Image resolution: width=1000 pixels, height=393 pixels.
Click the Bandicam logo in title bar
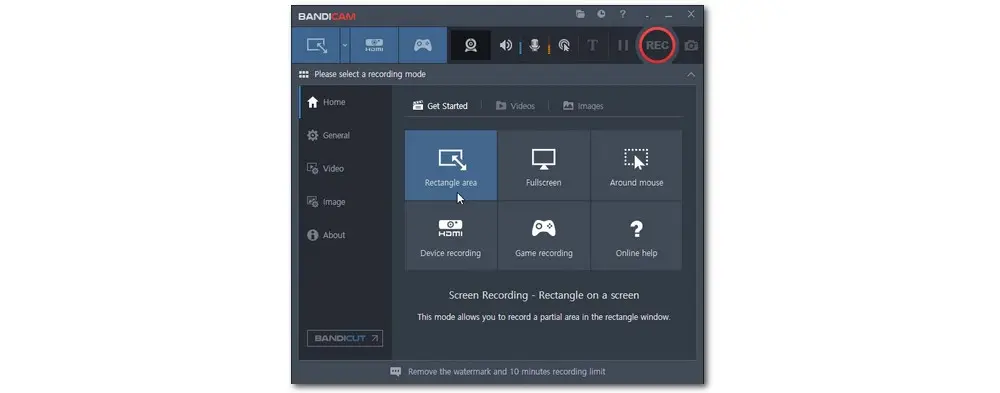point(327,16)
